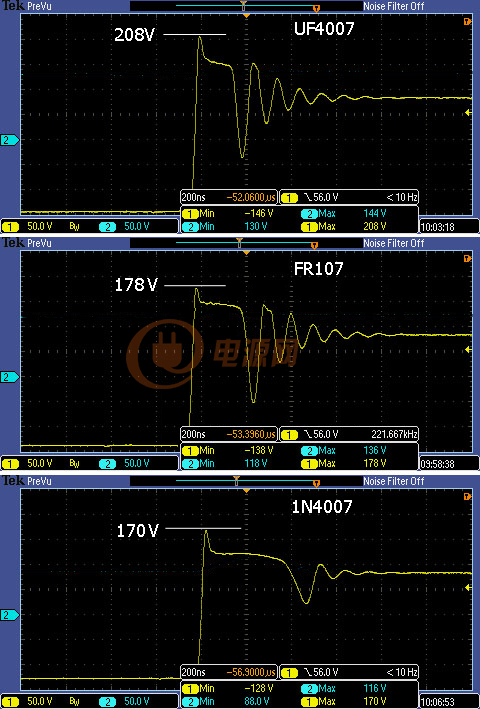Click yellow channel 1 badge next to 10:03:18 panel's 50.0 V
Image resolution: width=480 pixels, height=709 pixels.
pos(10,226)
